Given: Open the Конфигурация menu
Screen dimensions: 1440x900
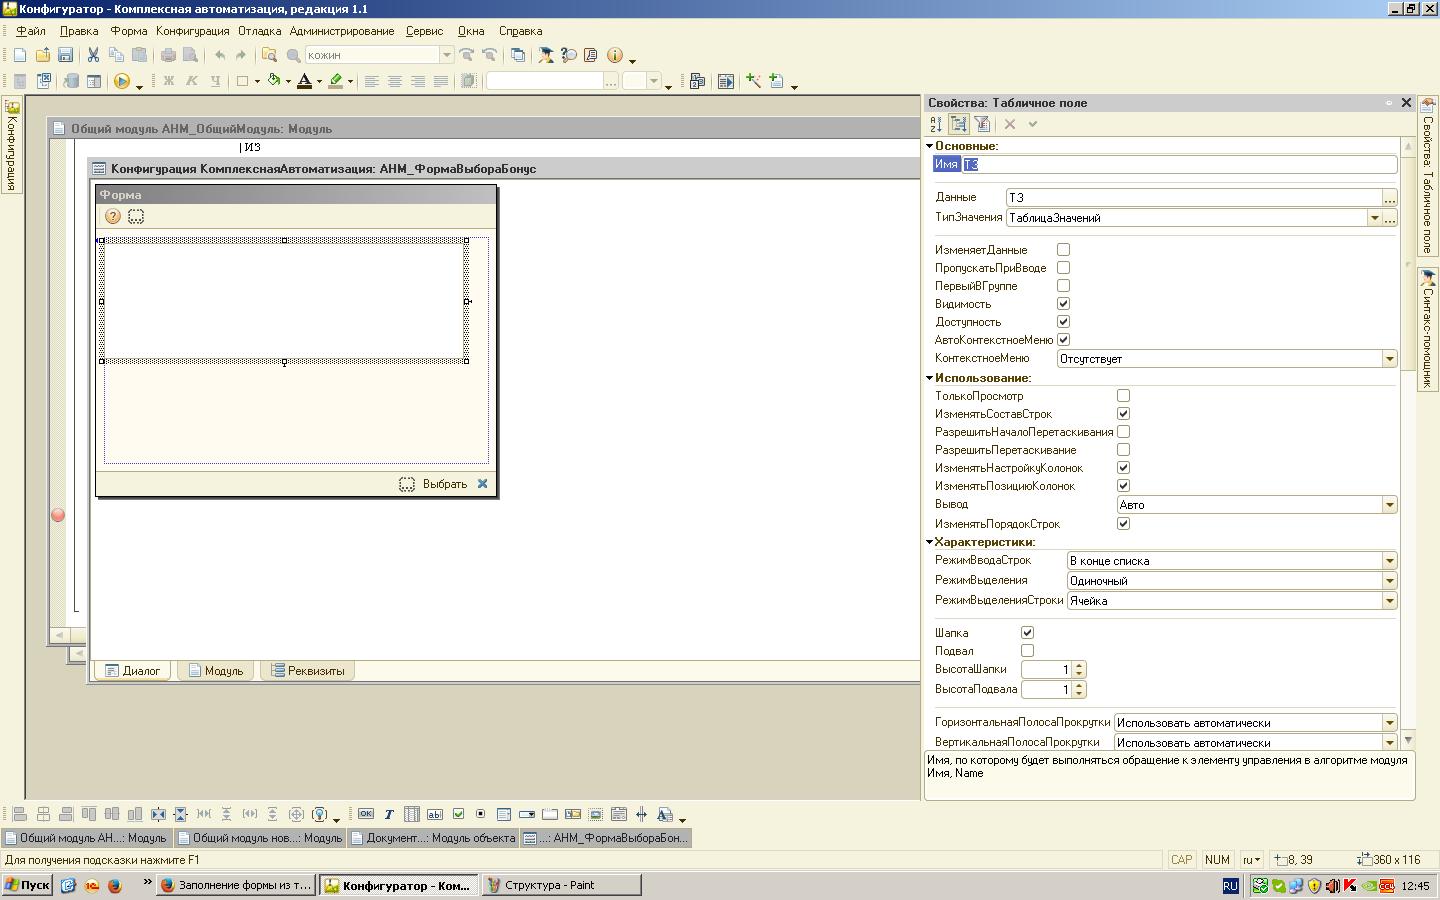Looking at the screenshot, I should (192, 31).
